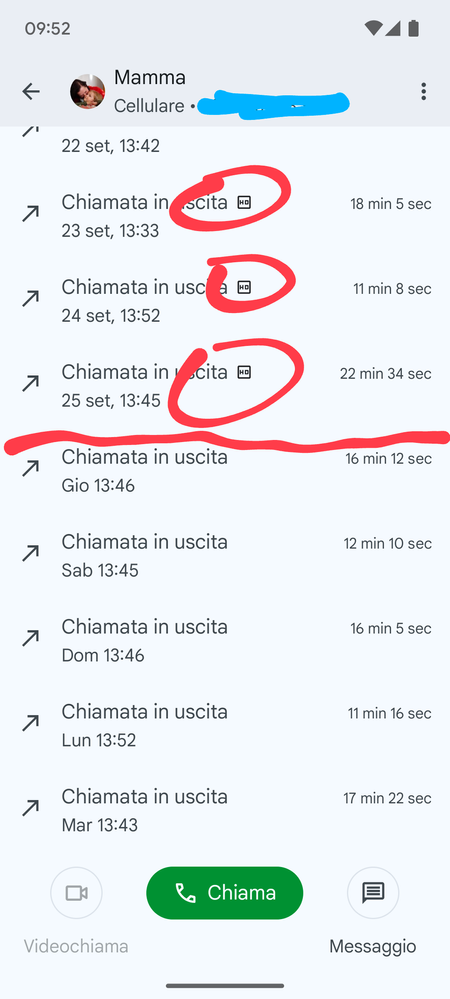Tap outgoing arrow icon of Sab 13:45 call

(x=31, y=553)
